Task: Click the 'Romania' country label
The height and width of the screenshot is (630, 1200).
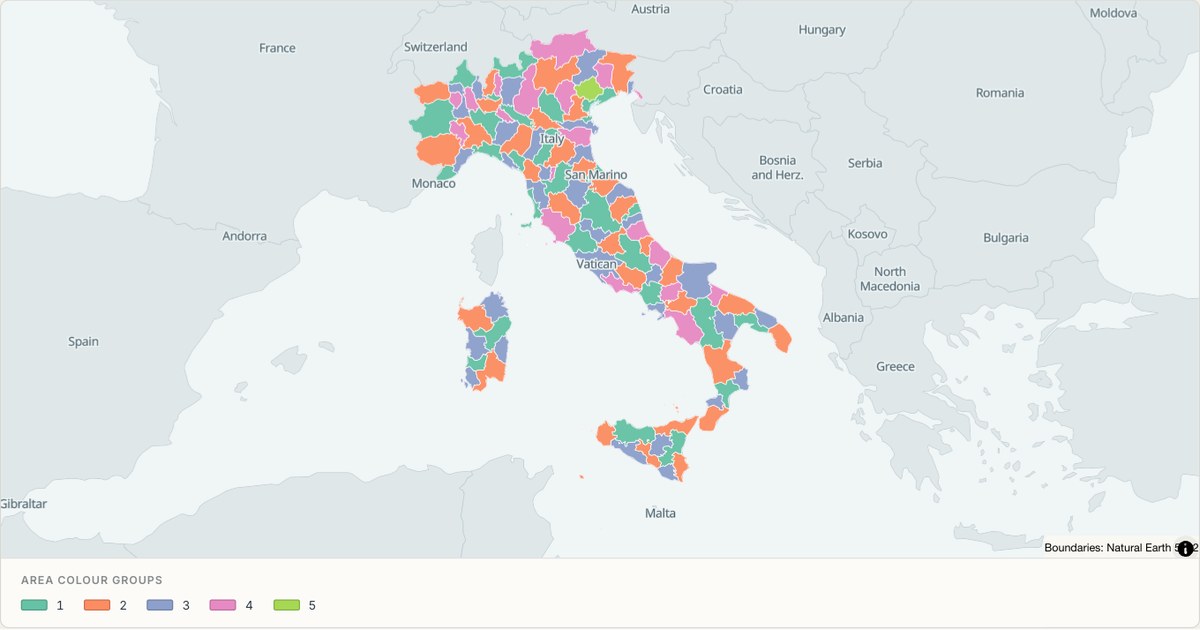Action: pos(1000,93)
